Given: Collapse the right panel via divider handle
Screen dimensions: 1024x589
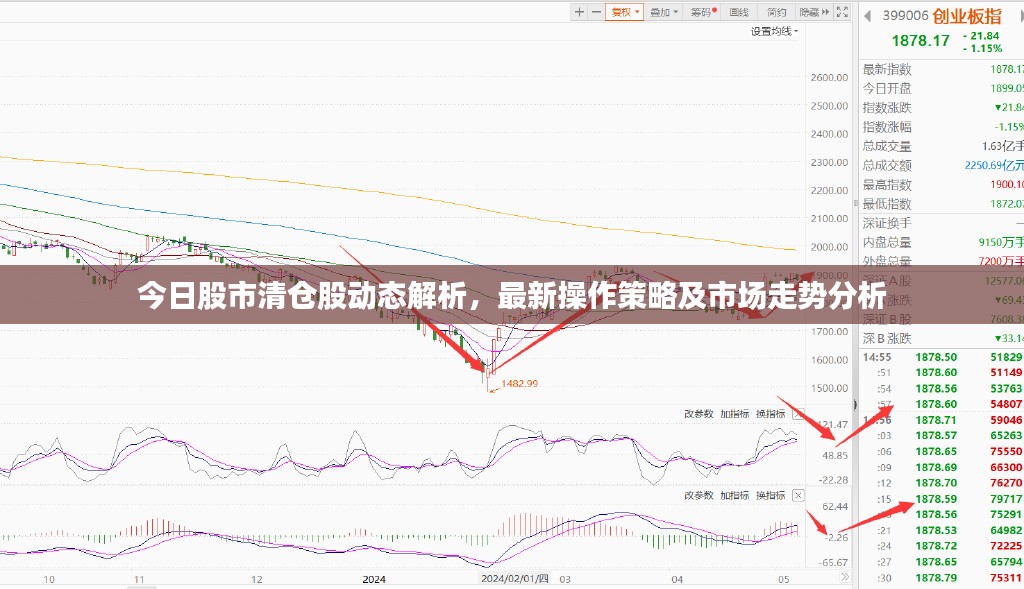Looking at the screenshot, I should [x=855, y=405].
